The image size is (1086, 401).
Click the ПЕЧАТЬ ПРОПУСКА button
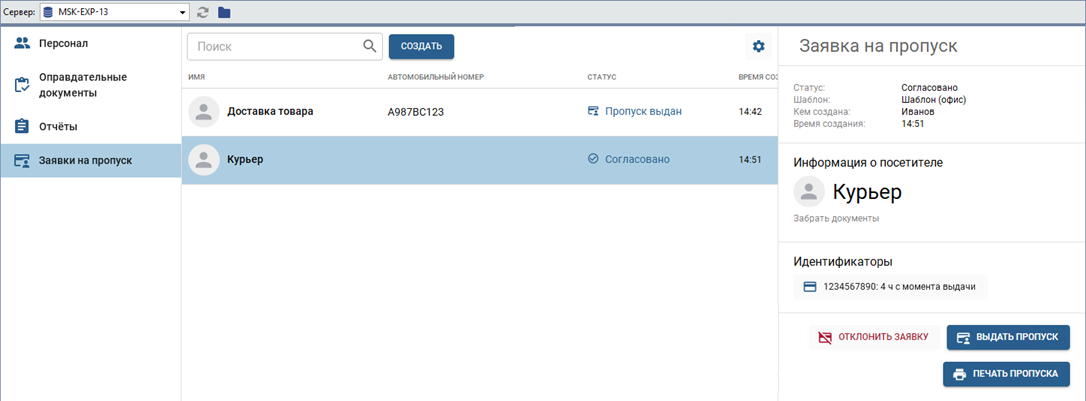pyautogui.click(x=1006, y=374)
